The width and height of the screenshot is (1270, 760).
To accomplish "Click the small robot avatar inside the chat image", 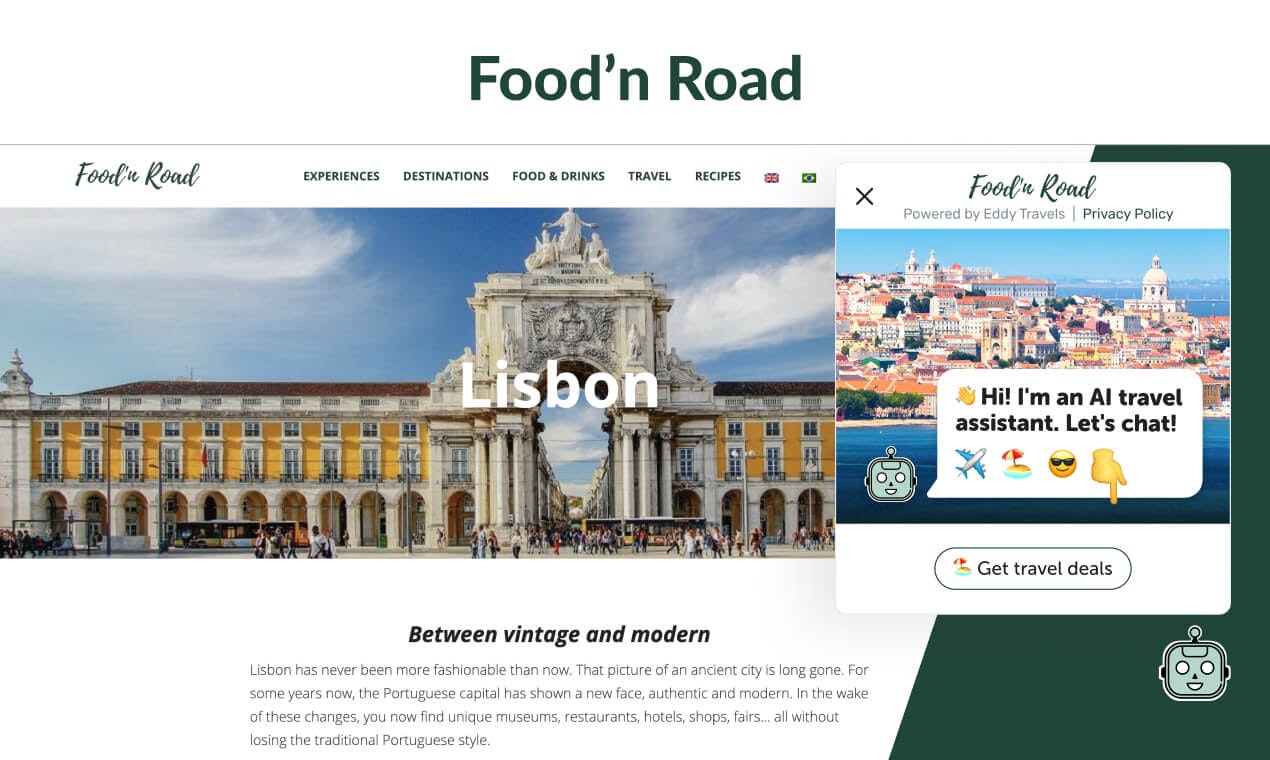I will click(x=890, y=474).
